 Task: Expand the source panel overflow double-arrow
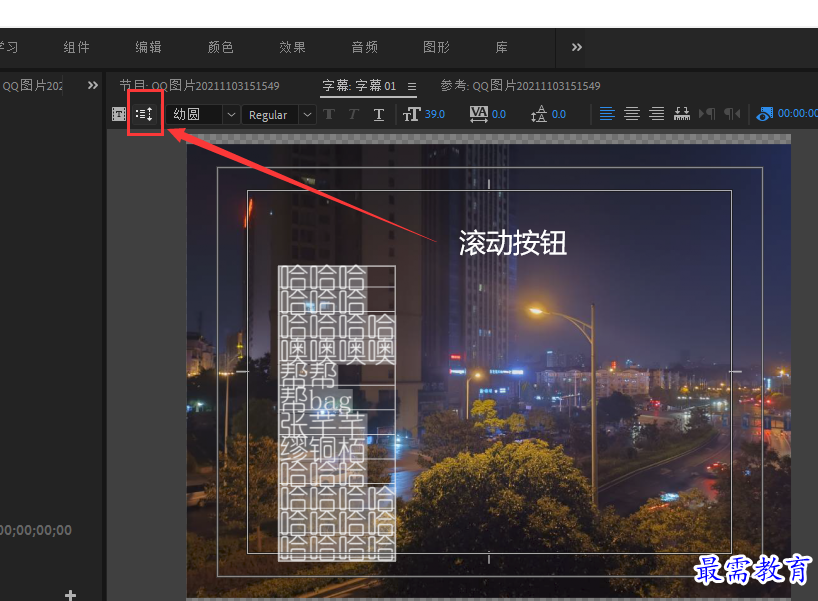pos(93,85)
